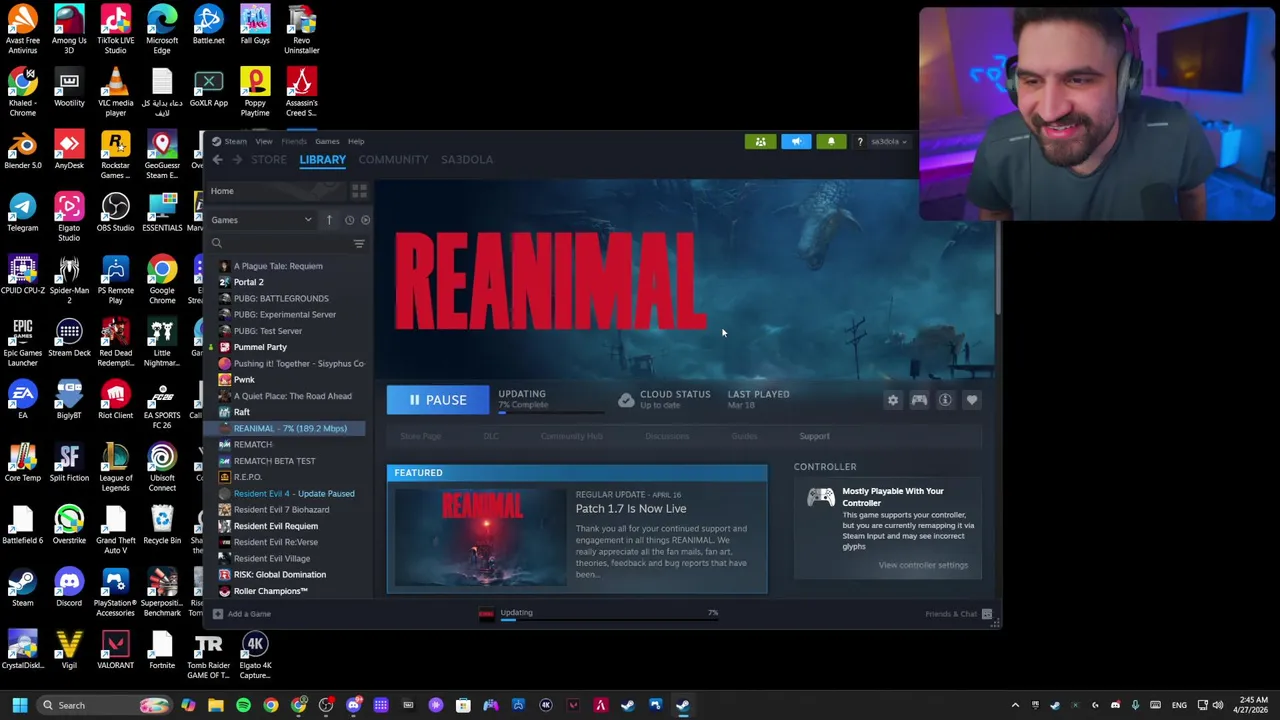Go to library Home
Viewport: 1280px width, 720px height.
[x=222, y=191]
